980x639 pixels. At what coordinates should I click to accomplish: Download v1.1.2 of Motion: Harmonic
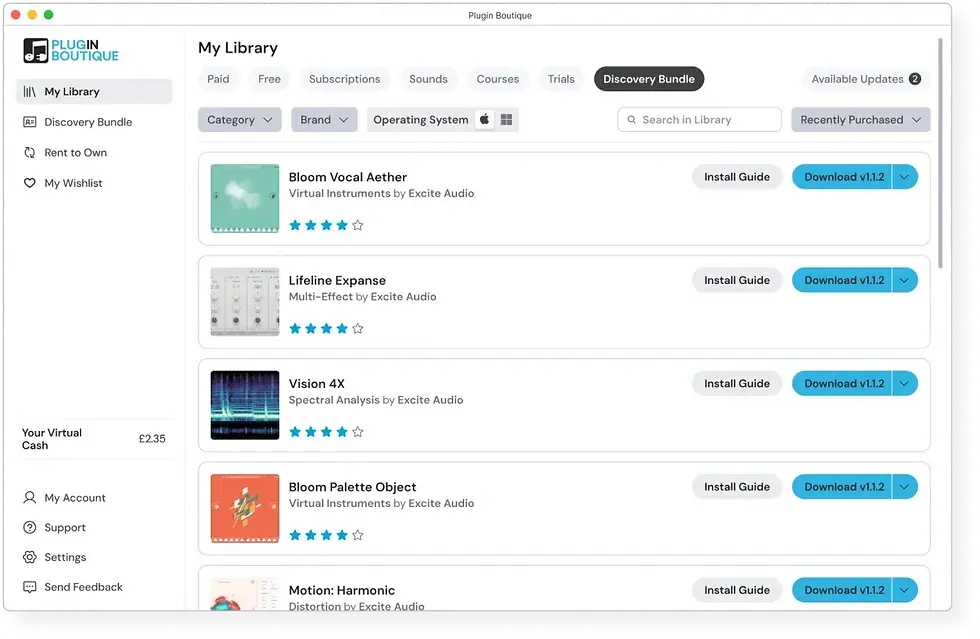click(x=842, y=590)
